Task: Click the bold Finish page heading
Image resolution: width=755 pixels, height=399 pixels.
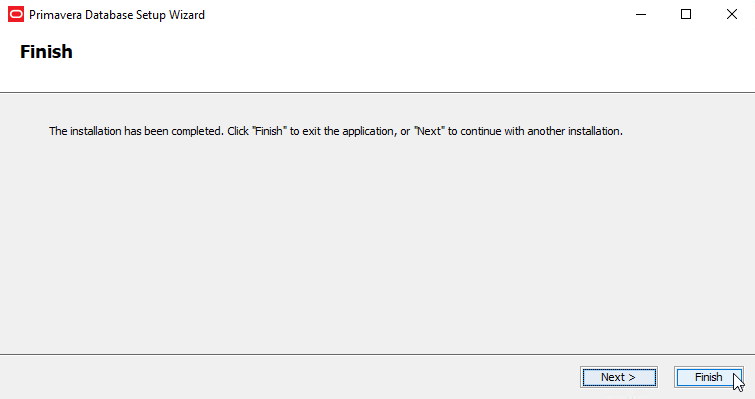Action: tap(46, 52)
